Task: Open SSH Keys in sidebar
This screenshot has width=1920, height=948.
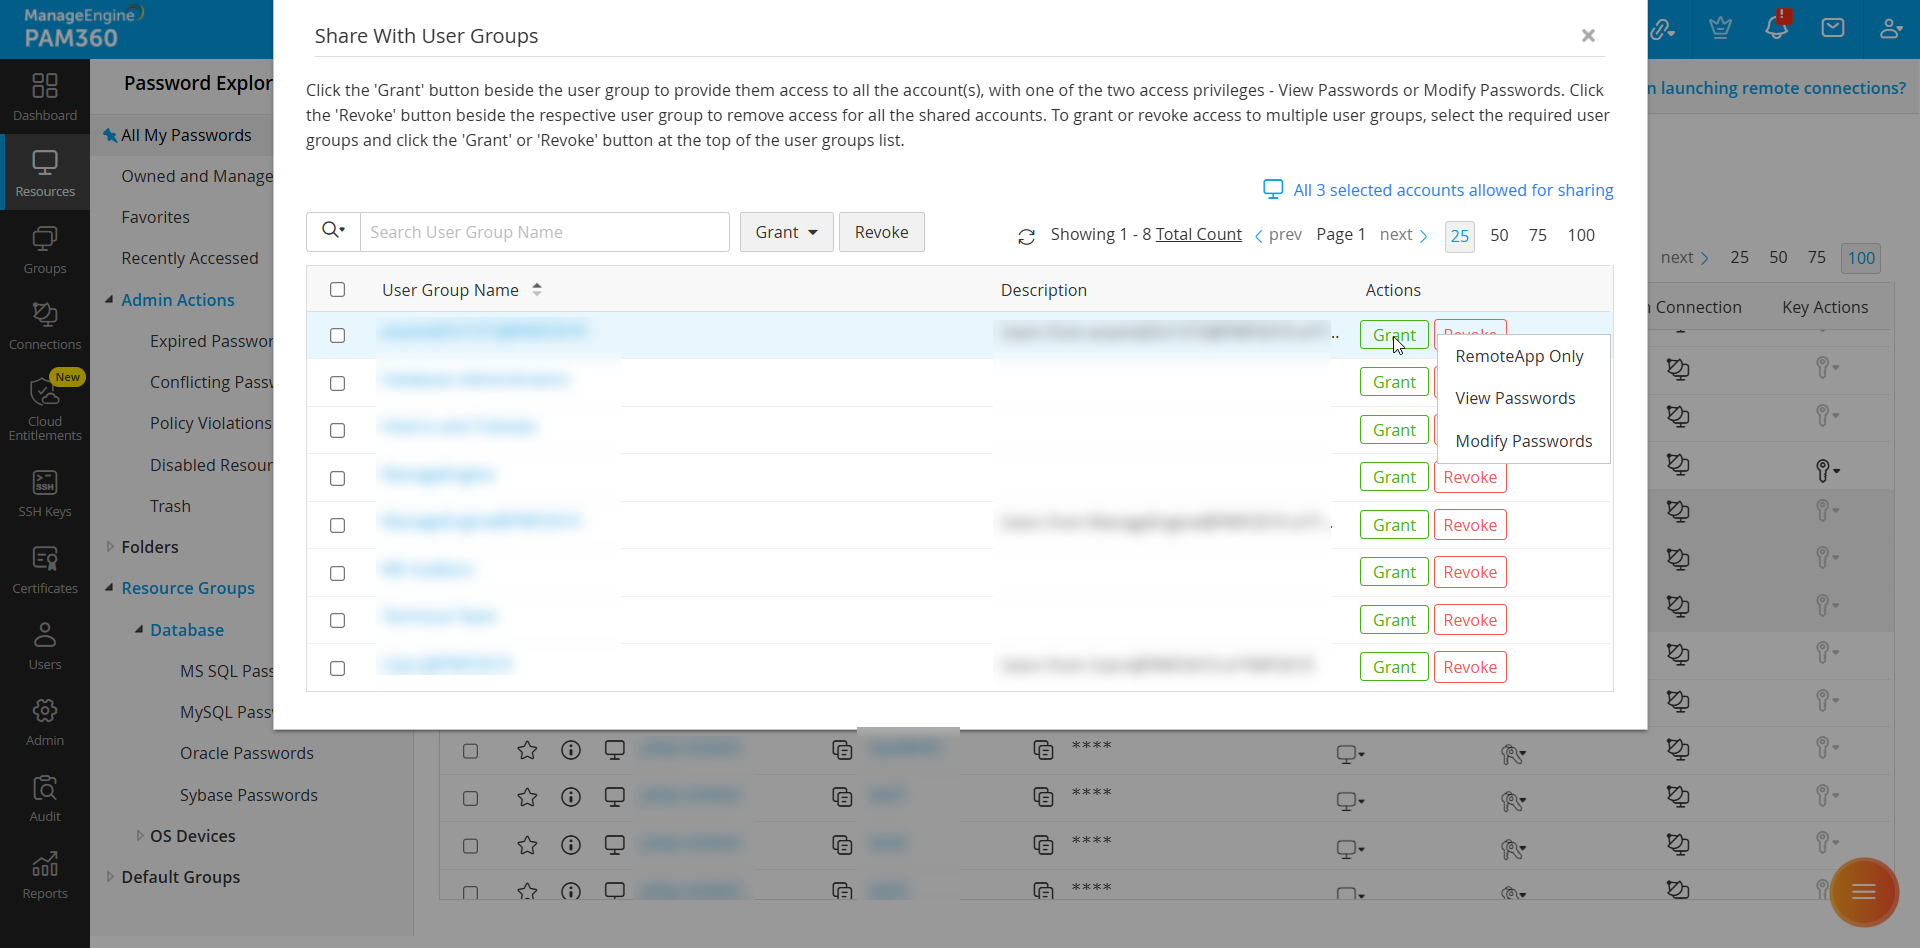Action: point(45,493)
